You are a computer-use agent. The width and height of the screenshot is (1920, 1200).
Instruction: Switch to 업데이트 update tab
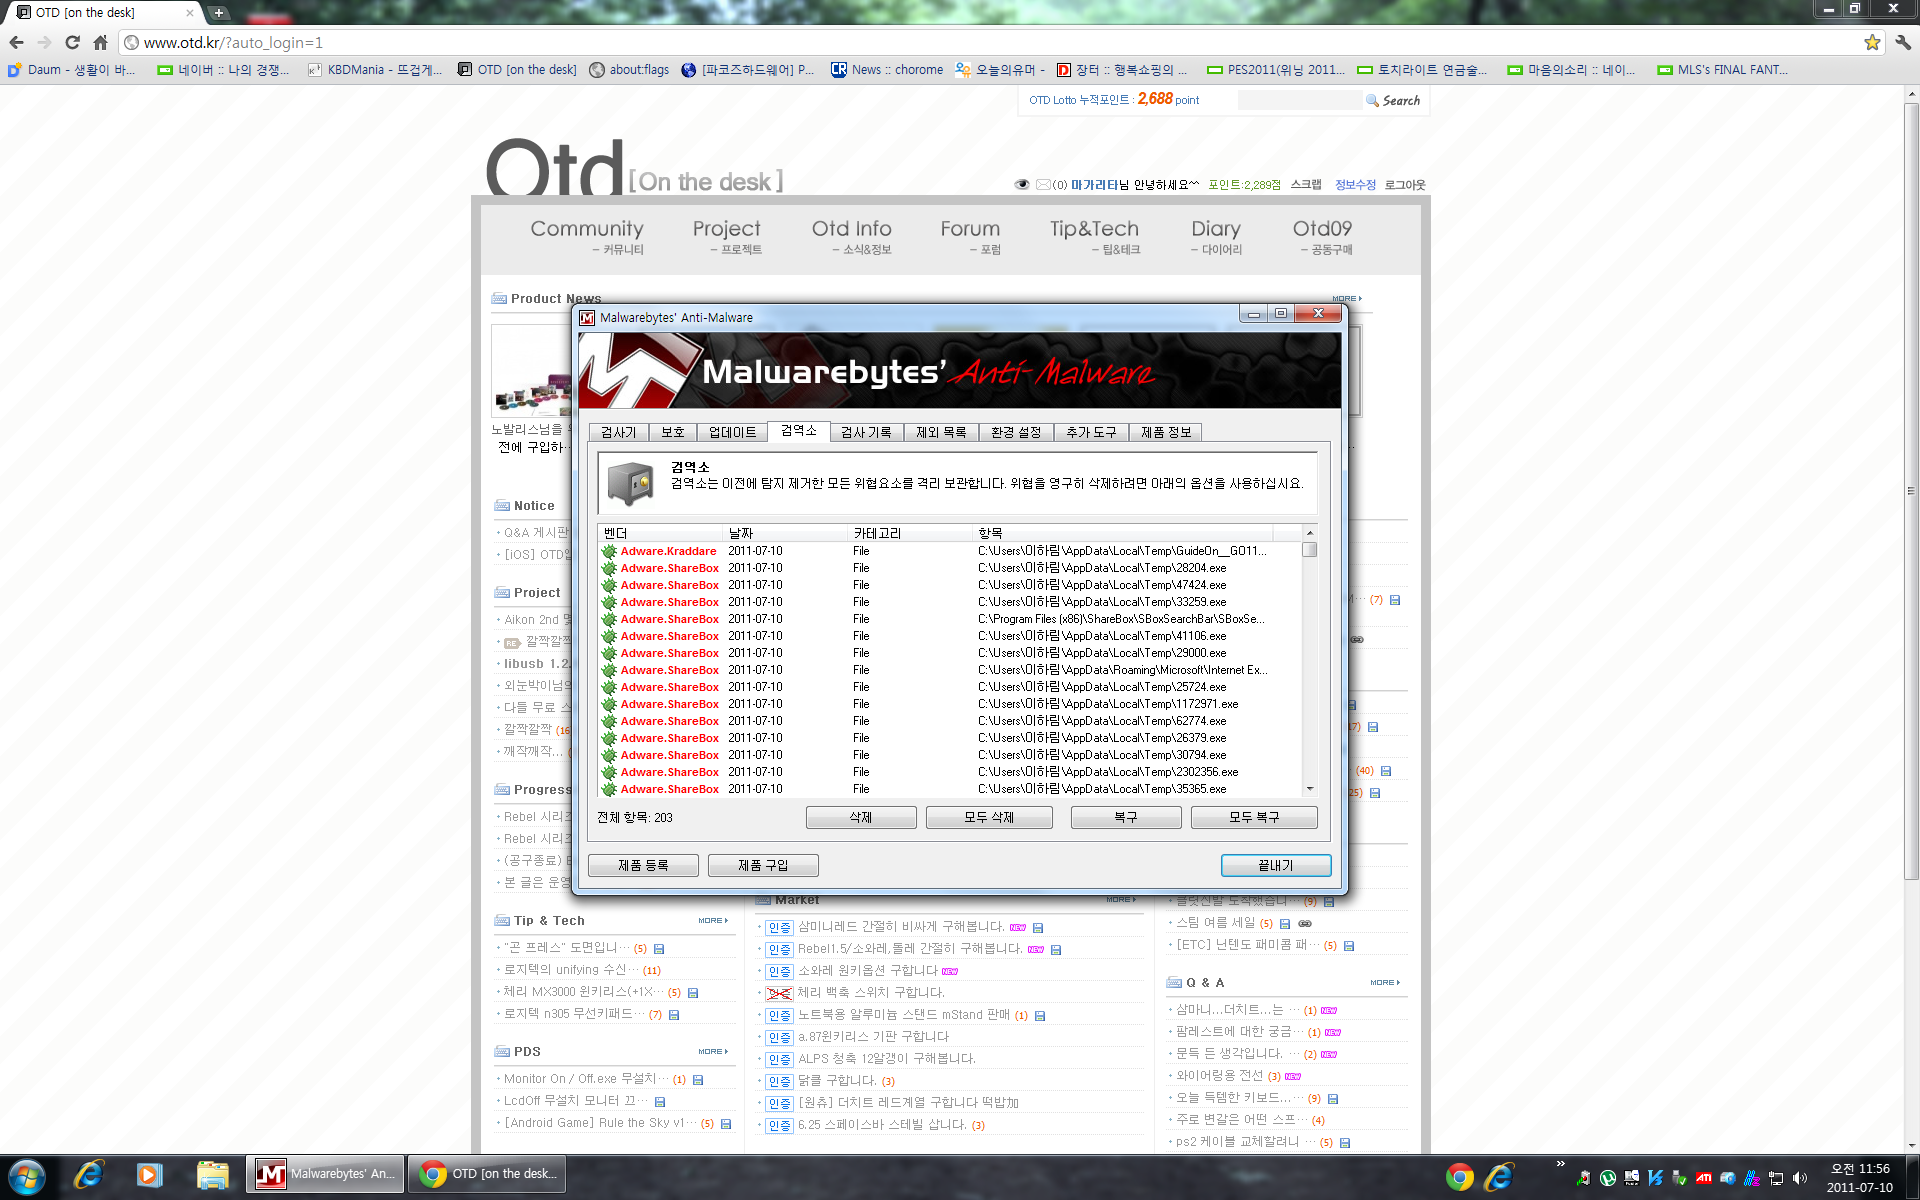732,432
